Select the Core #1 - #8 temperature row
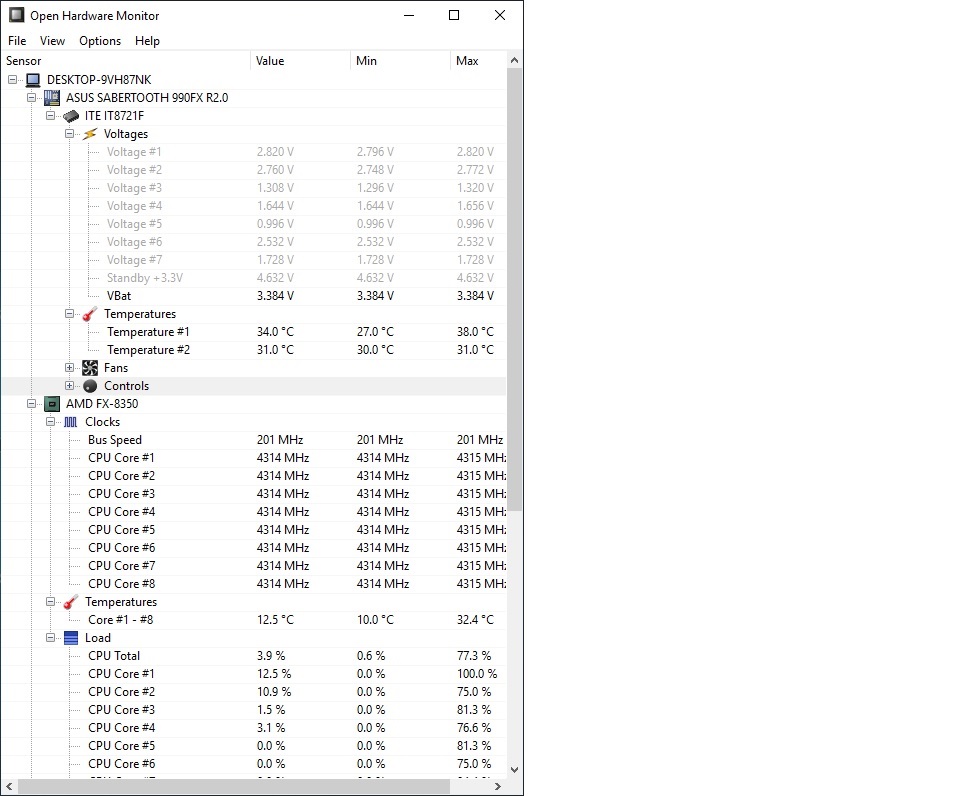Image resolution: width=960 pixels, height=796 pixels. 253,620
